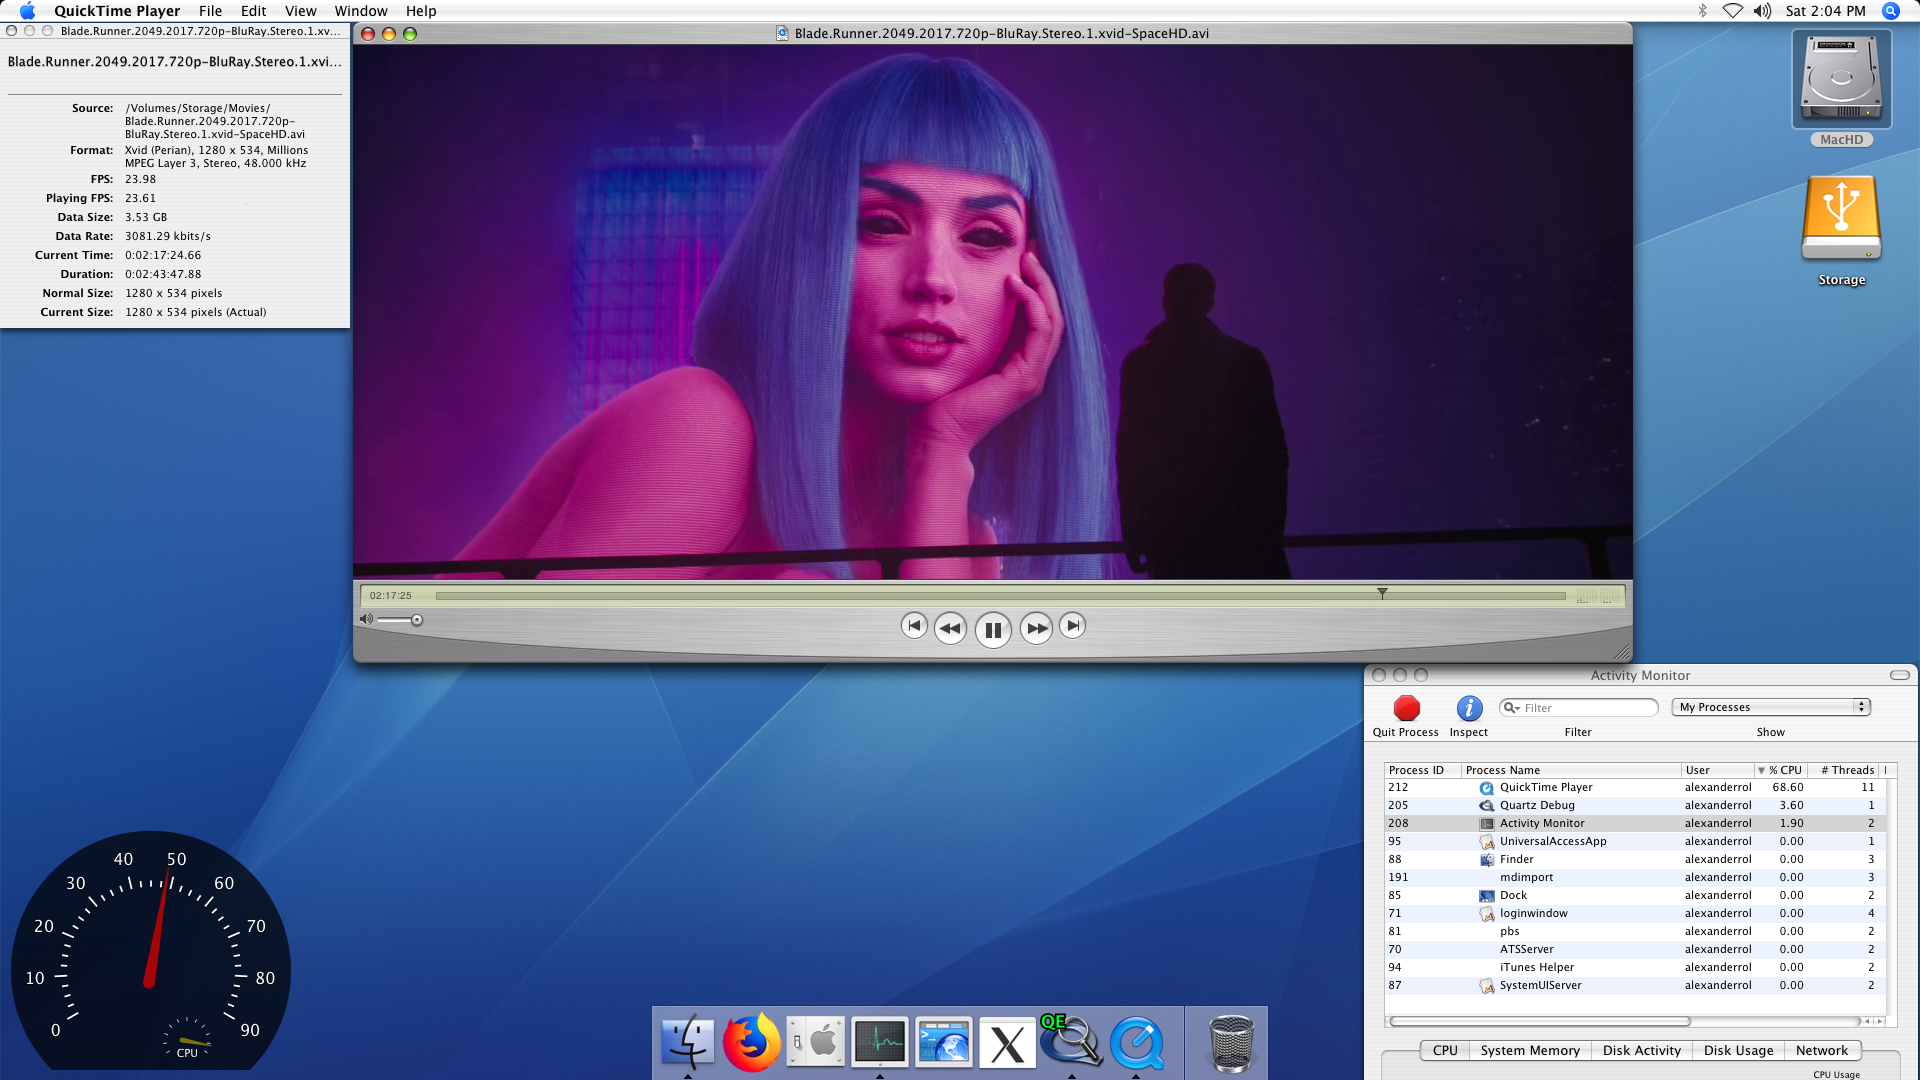This screenshot has width=1920, height=1080.
Task: Jump to the end of the movie
Action: click(x=1072, y=626)
